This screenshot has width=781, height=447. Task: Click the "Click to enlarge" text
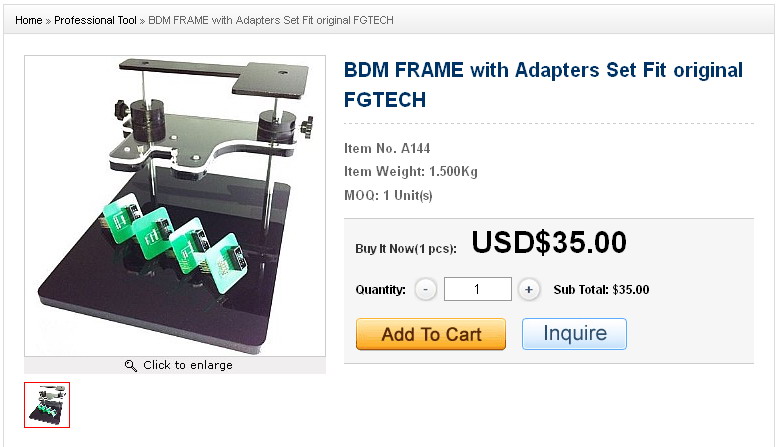(x=187, y=366)
